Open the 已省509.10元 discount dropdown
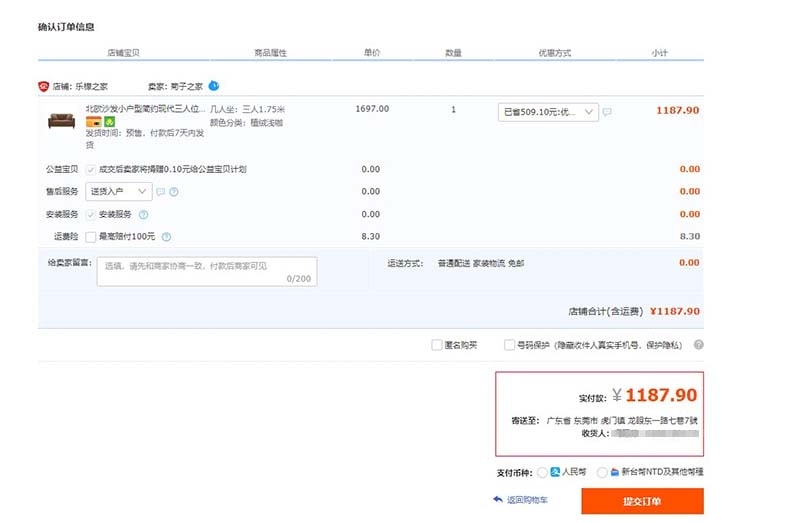800x523 pixels. pyautogui.click(x=548, y=112)
